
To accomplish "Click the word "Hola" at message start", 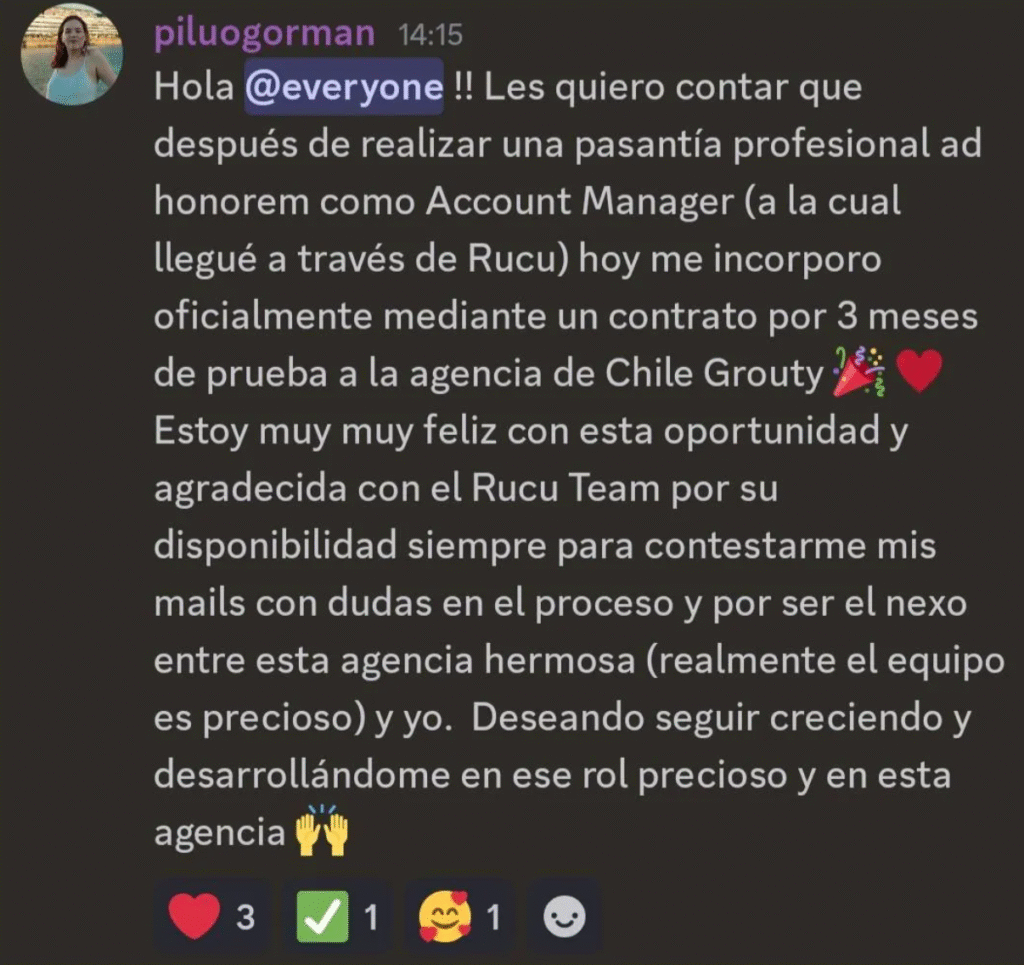I will (194, 87).
